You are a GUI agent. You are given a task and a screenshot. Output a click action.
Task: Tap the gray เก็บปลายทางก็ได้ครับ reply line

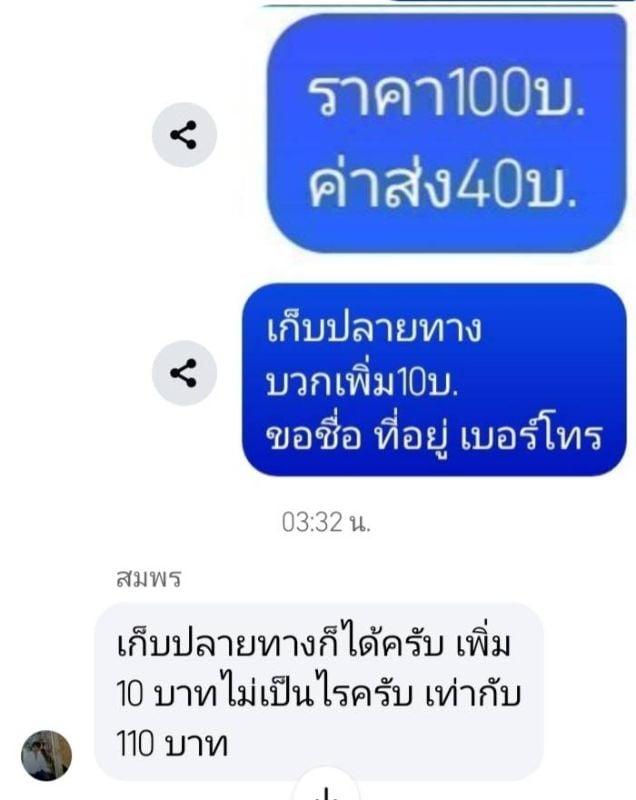314,642
